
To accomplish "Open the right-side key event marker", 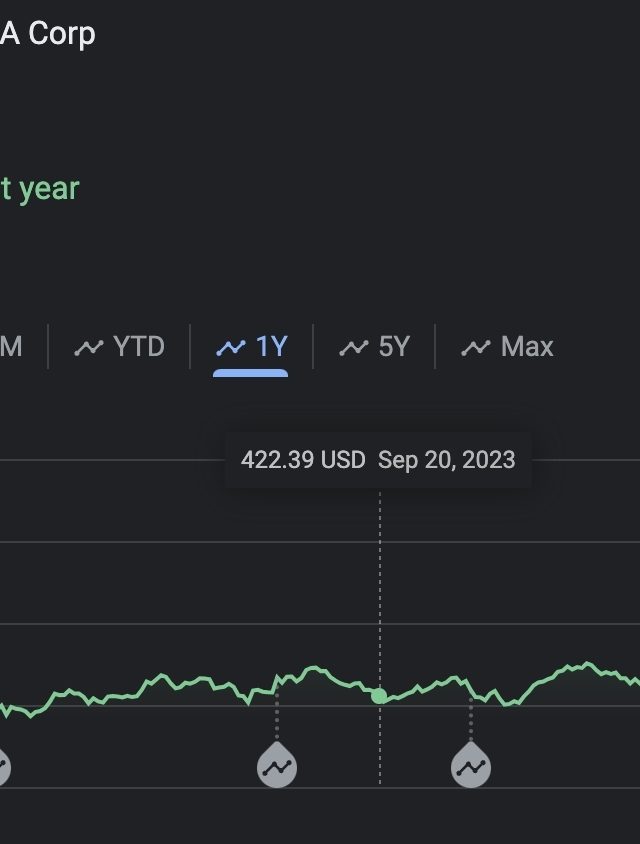I will [471, 765].
